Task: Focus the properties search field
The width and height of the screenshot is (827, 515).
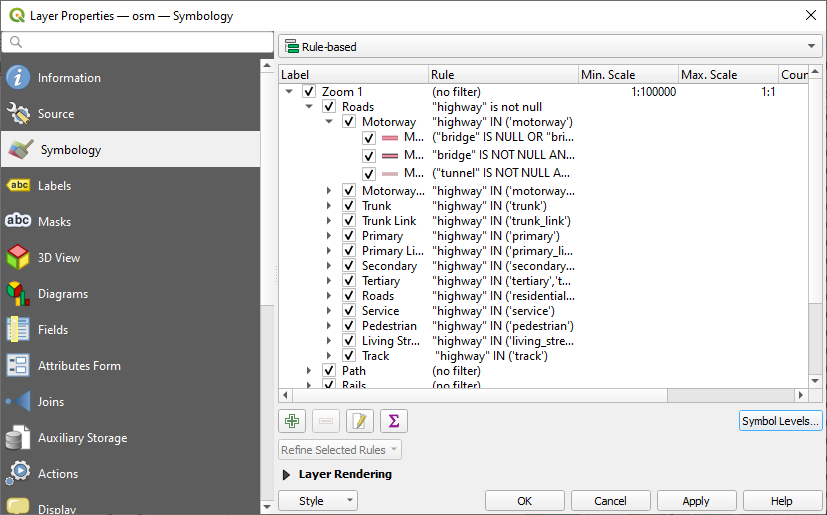Action: 137,42
